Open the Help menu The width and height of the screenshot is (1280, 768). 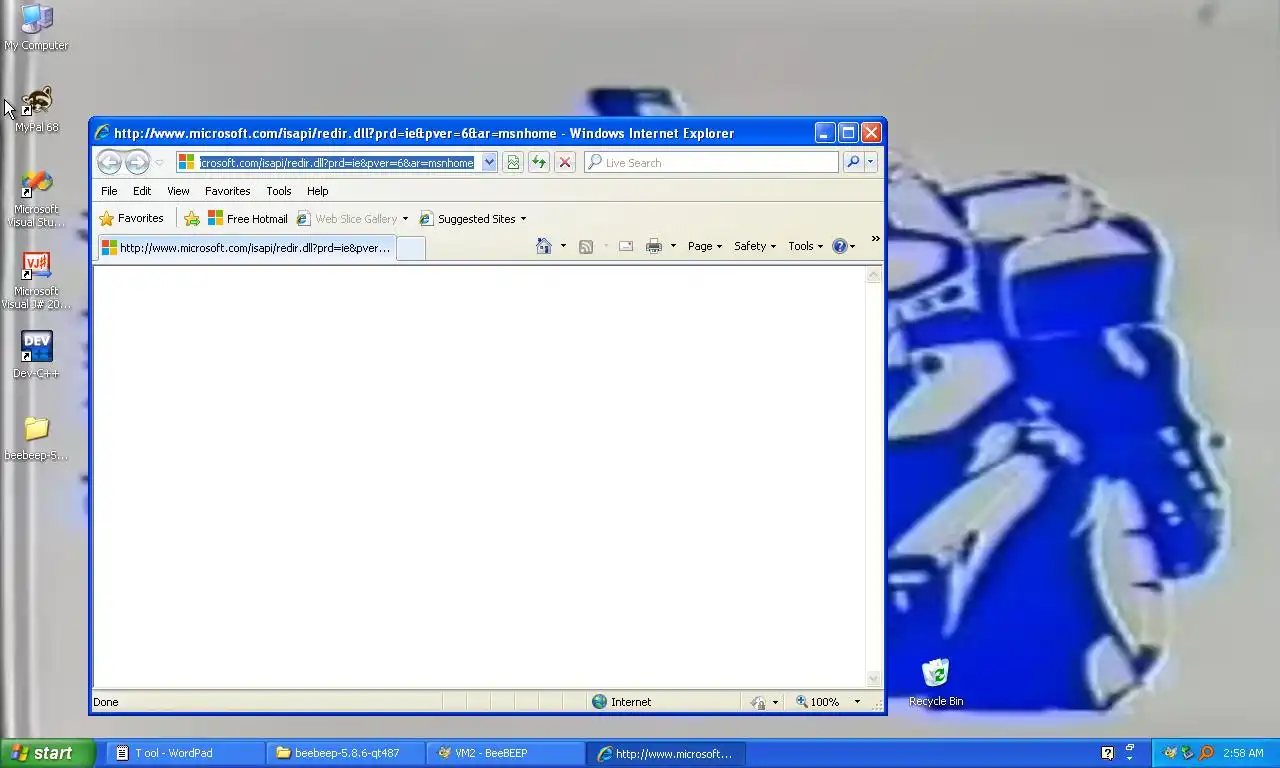317,191
